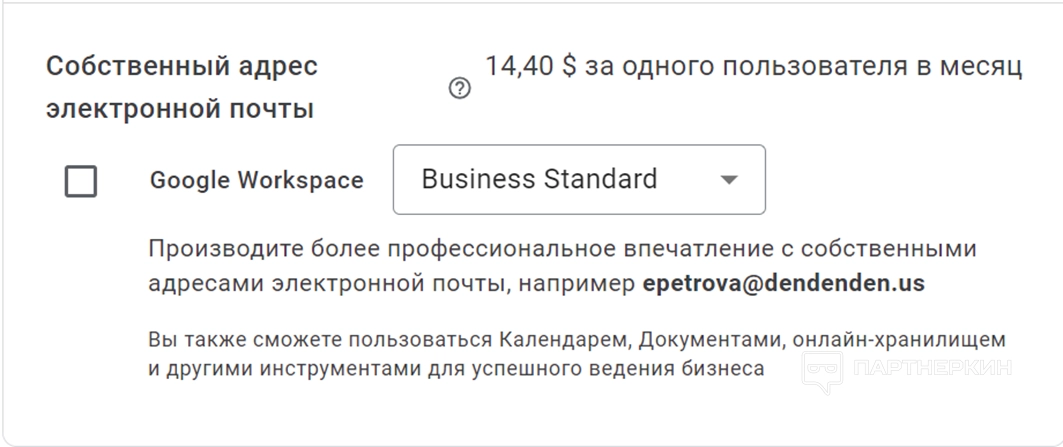Click the ПАРТНЕРКИН watermark text
Viewport: 1063px width, 447px height.
(x=932, y=368)
